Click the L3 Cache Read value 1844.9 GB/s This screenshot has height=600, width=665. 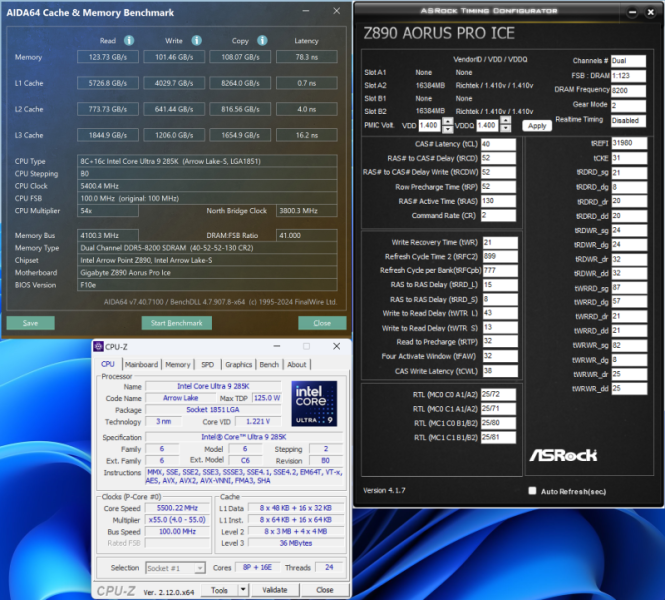click(x=108, y=135)
